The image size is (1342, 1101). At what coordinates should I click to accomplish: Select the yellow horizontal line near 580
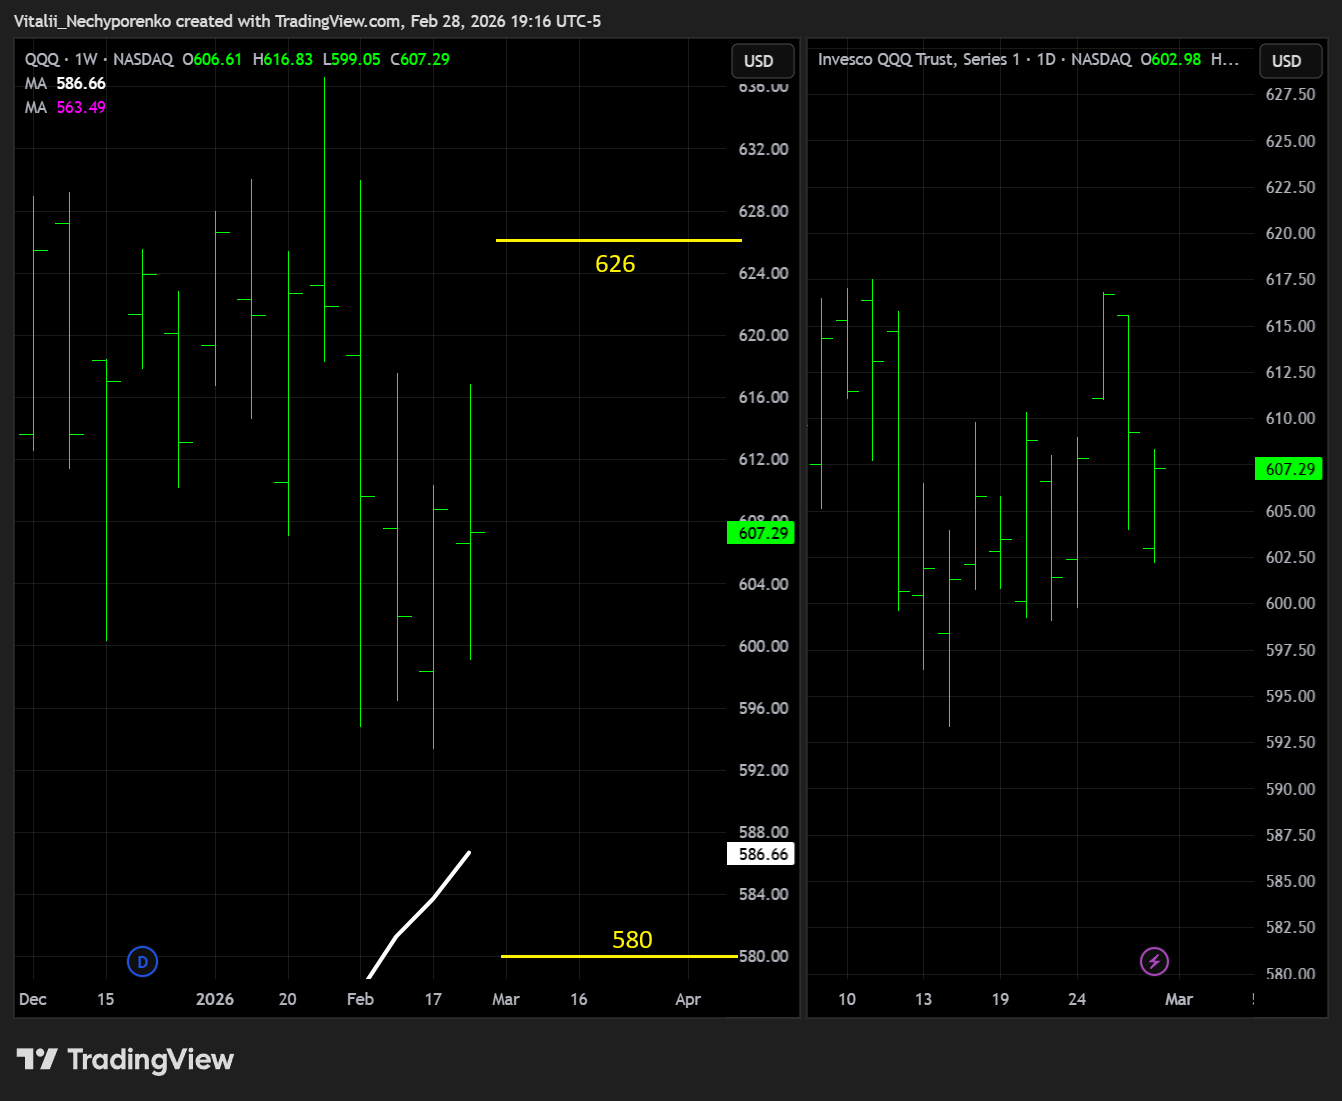tap(619, 956)
